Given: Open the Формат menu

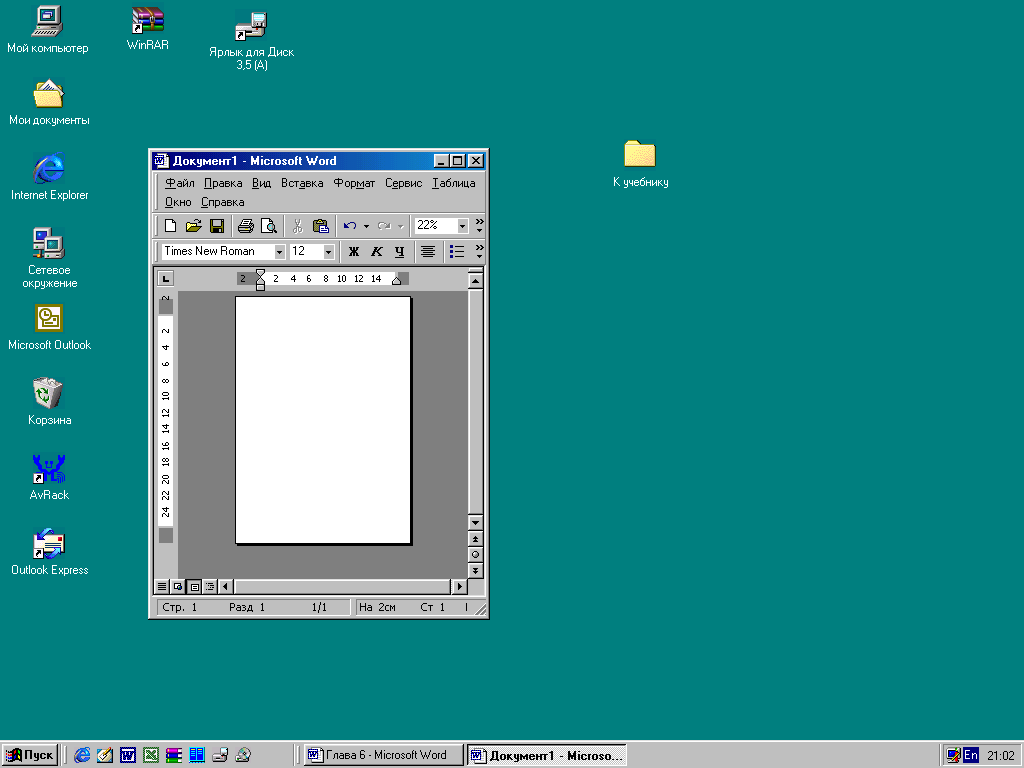Looking at the screenshot, I should [354, 183].
